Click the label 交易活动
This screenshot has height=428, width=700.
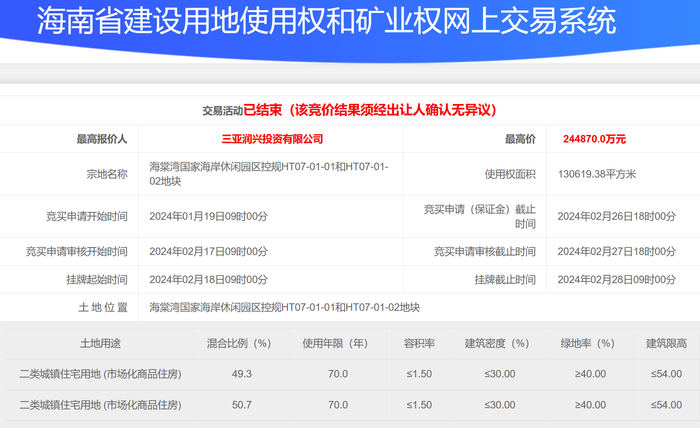[x=222, y=110]
